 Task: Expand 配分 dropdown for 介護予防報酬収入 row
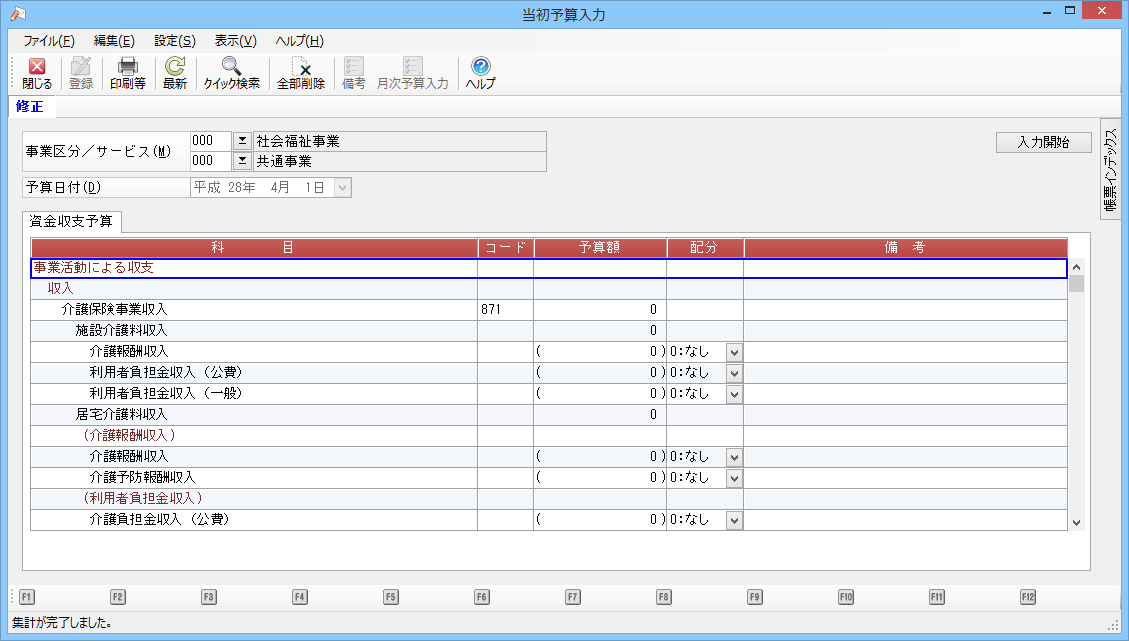pos(734,478)
